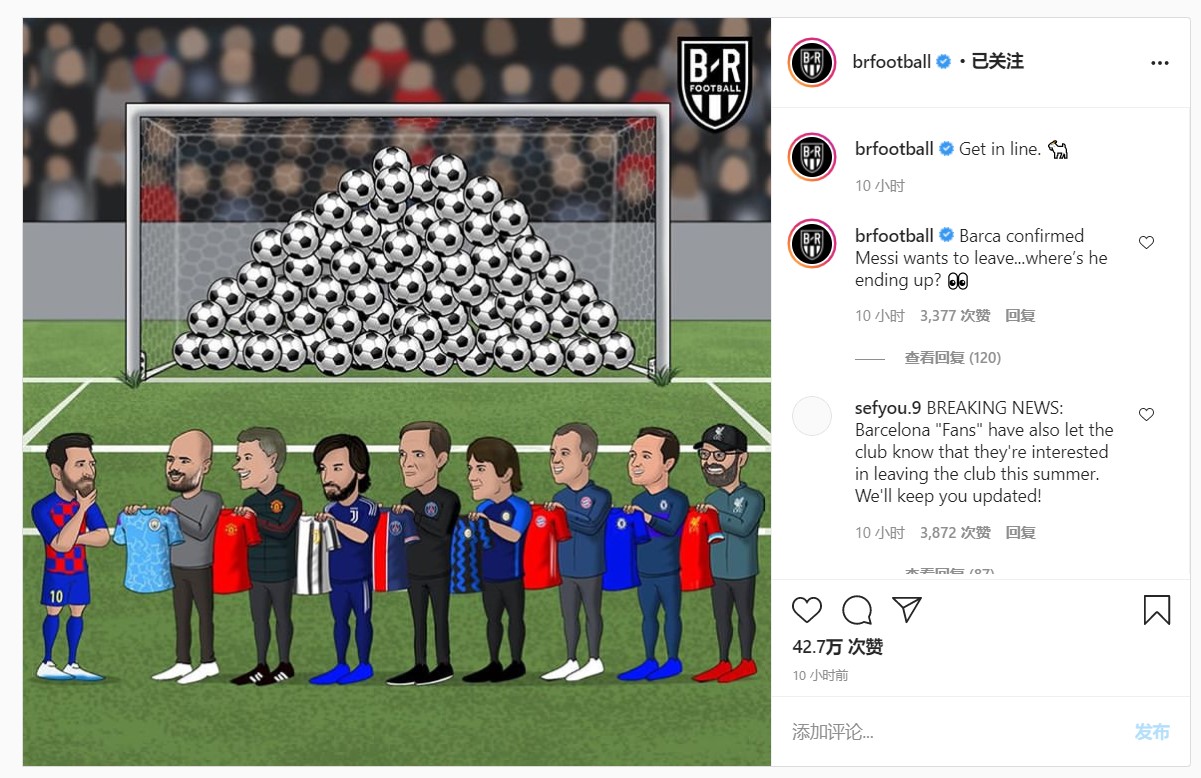Open the 已关注 following options
The height and width of the screenshot is (778, 1201).
[997, 62]
